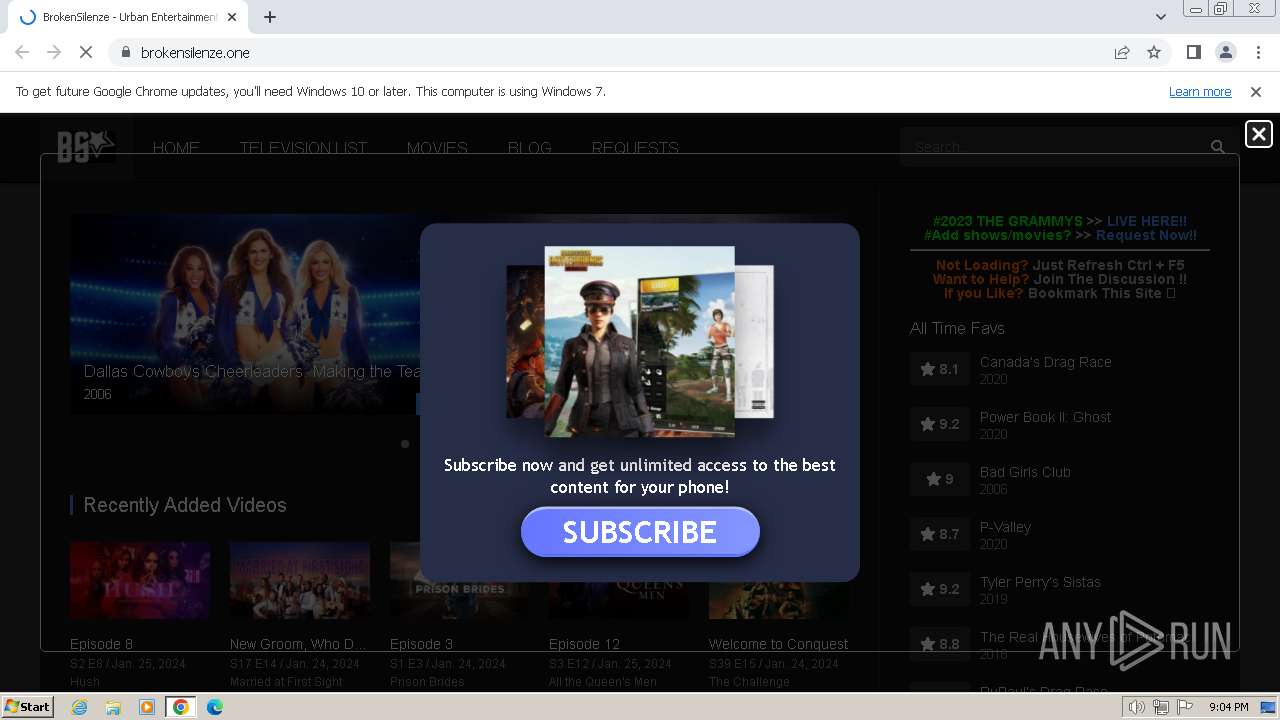
Task: Open Dallas Cowboys Cheerleaders slider banner
Action: click(245, 313)
